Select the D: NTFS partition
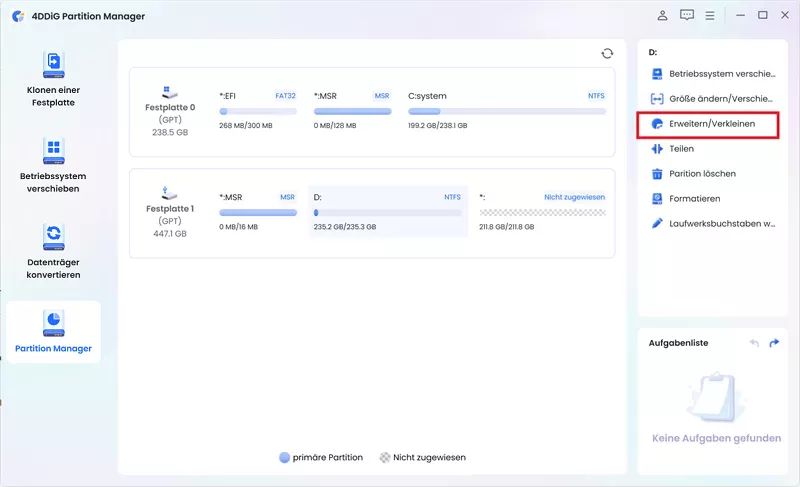Screen dimensions: 800x487 click(x=387, y=212)
